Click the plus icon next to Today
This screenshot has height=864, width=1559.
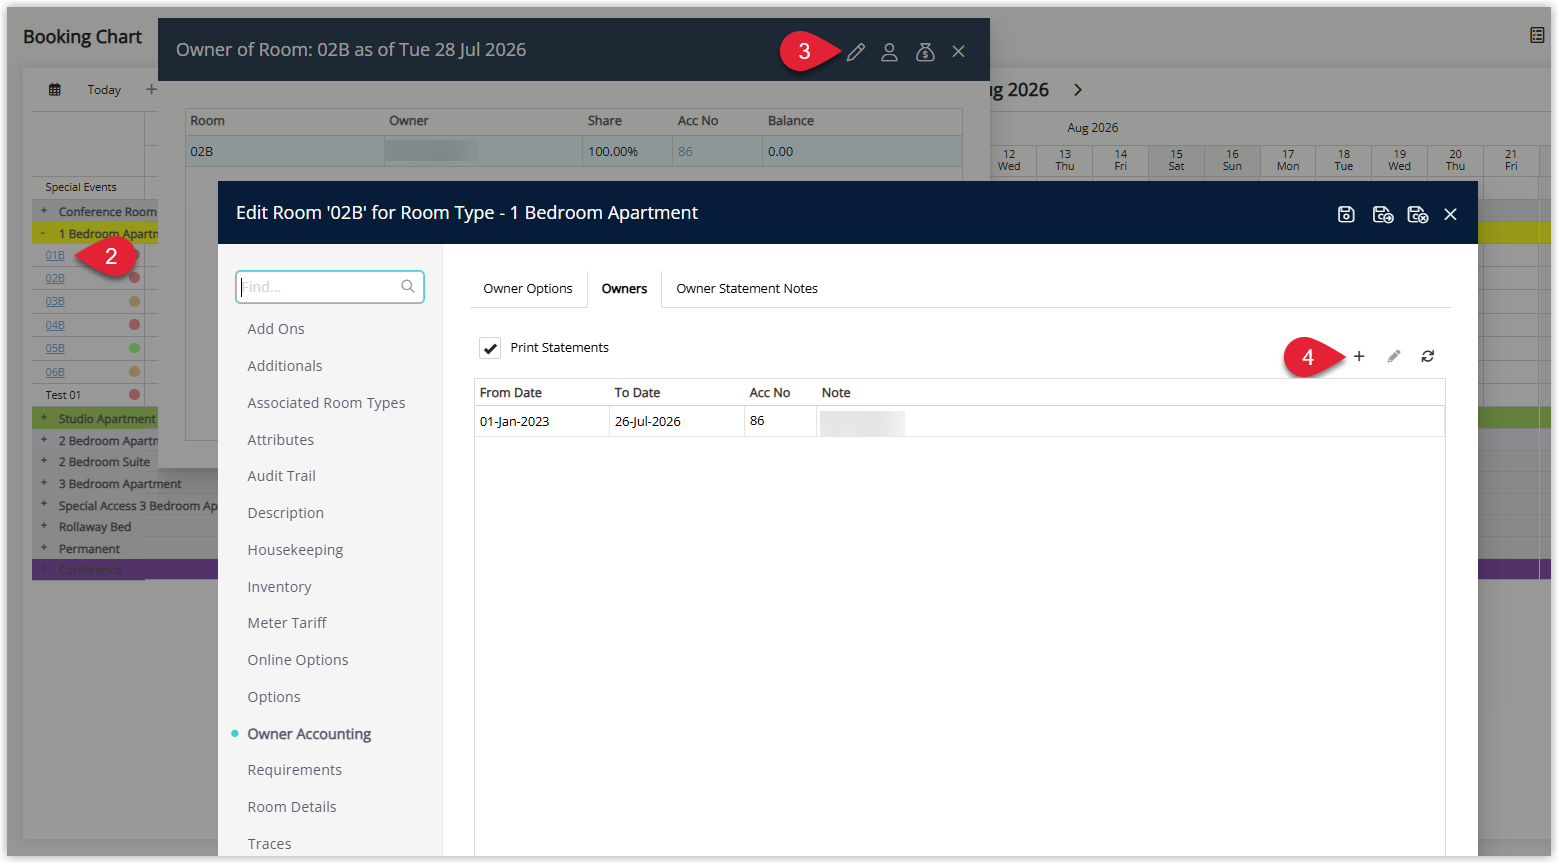[151, 89]
